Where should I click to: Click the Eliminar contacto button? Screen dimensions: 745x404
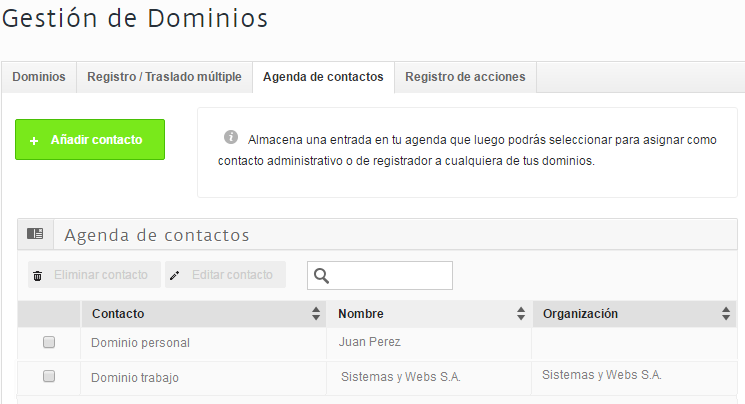pyautogui.click(x=94, y=275)
